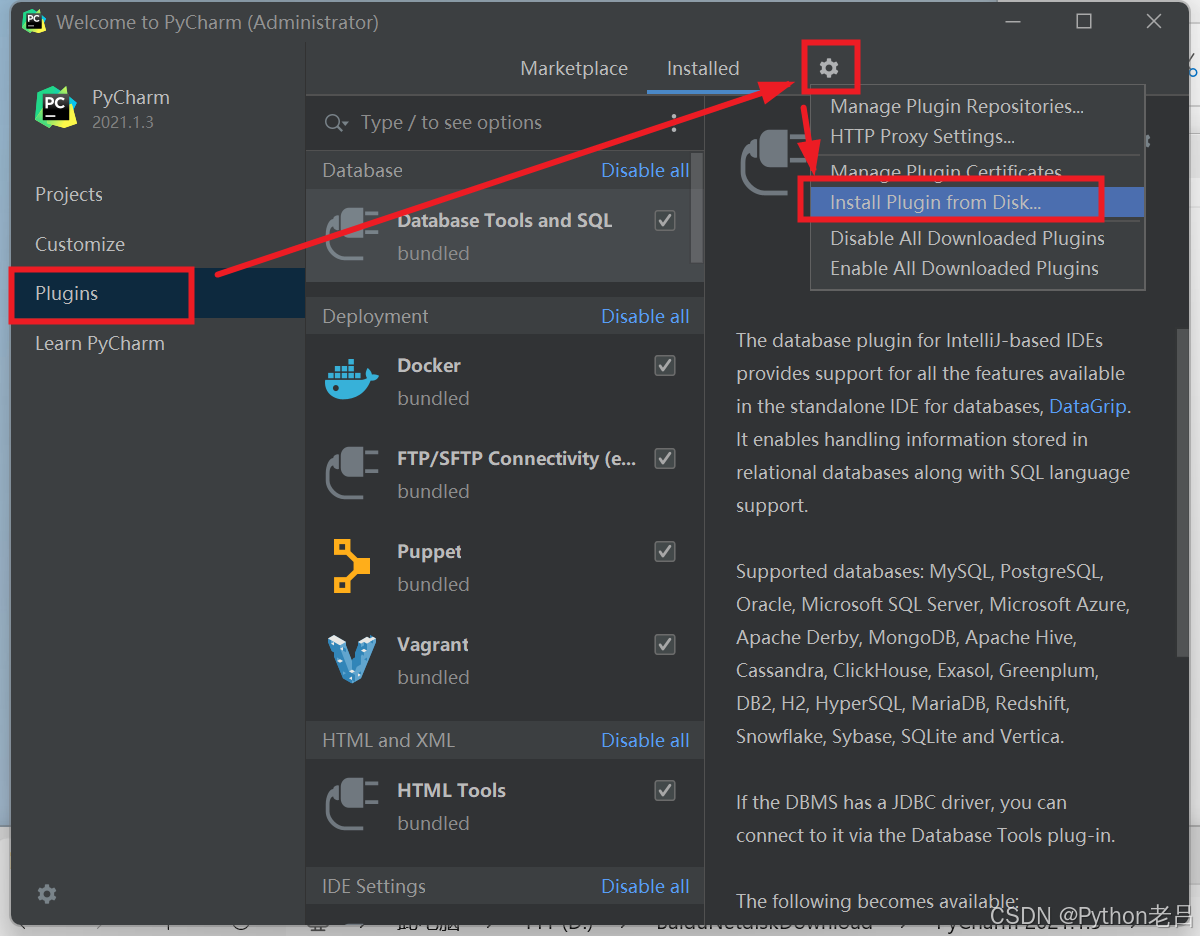Click Disable all for Database category
The width and height of the screenshot is (1200, 936).
point(645,170)
